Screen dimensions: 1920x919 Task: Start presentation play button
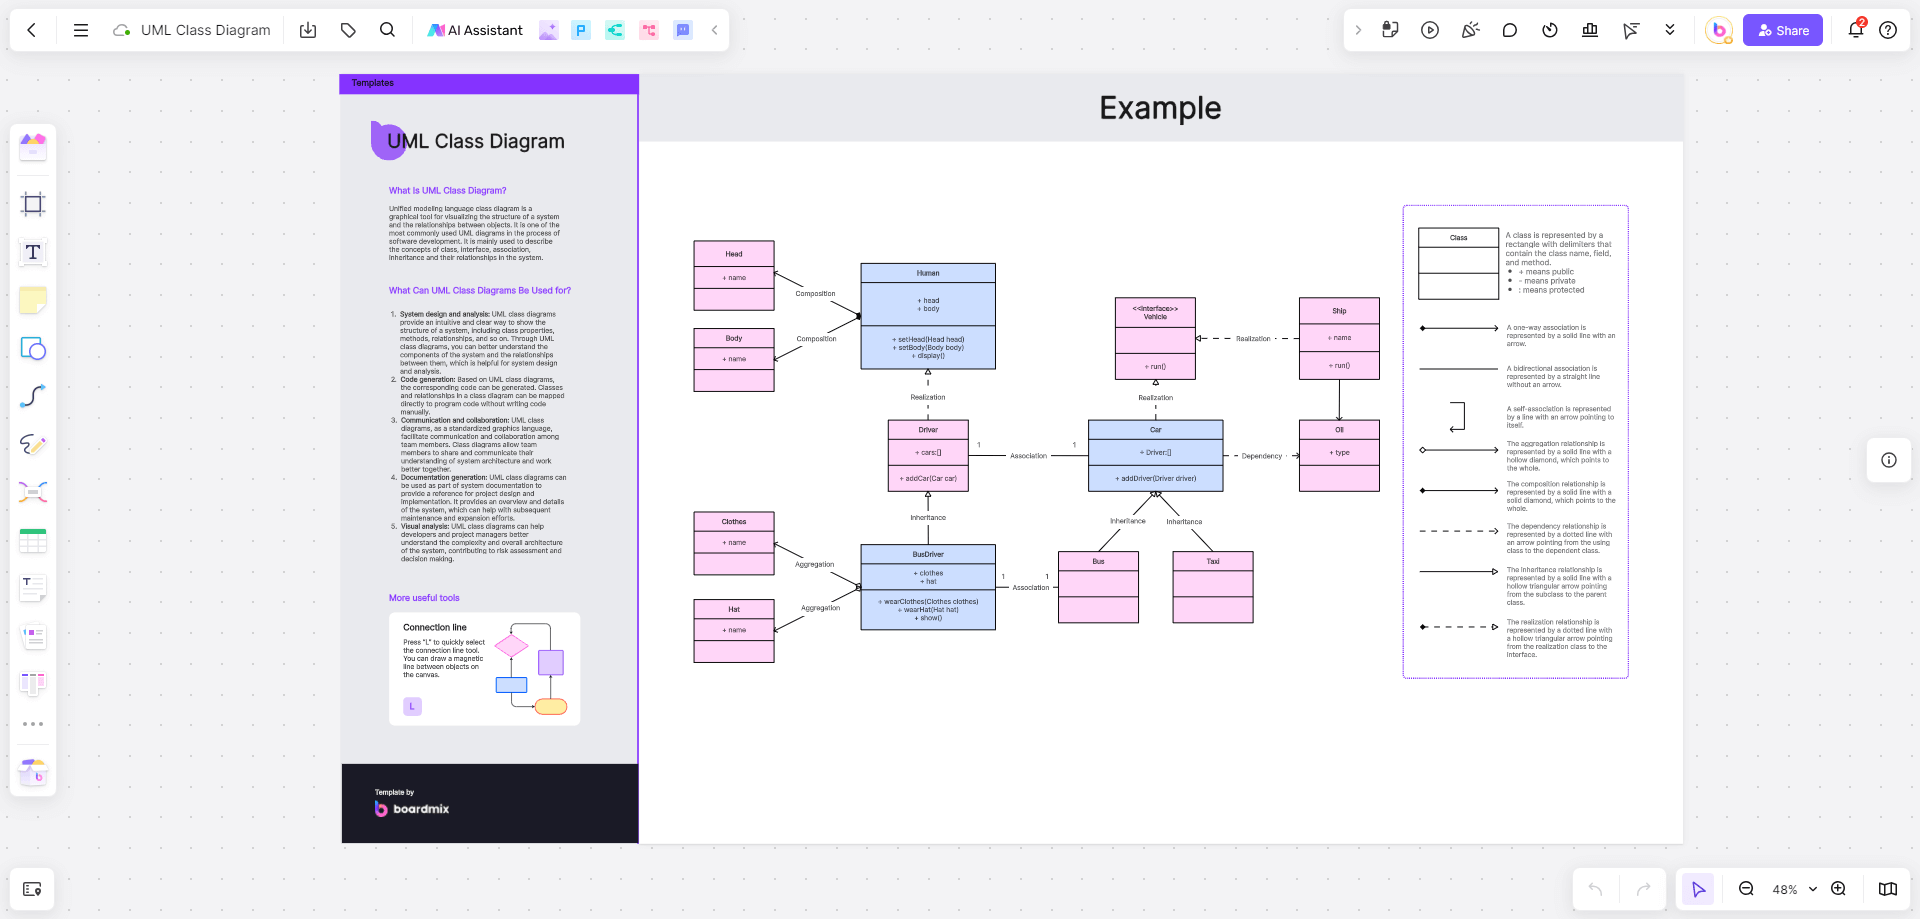1430,30
